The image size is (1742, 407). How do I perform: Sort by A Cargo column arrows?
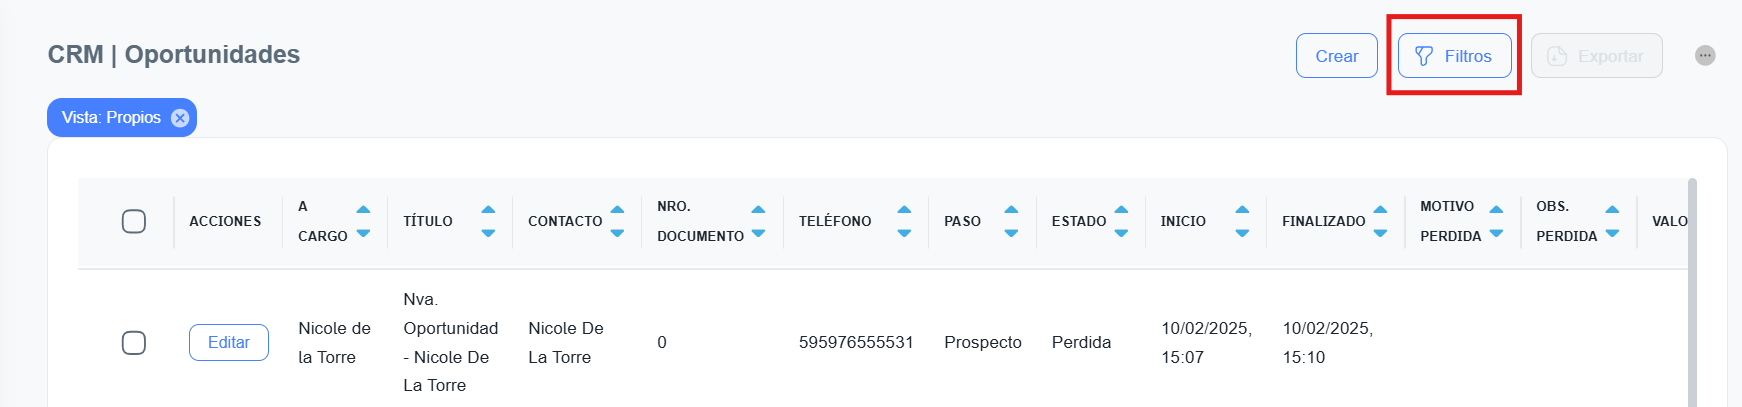[x=363, y=221]
